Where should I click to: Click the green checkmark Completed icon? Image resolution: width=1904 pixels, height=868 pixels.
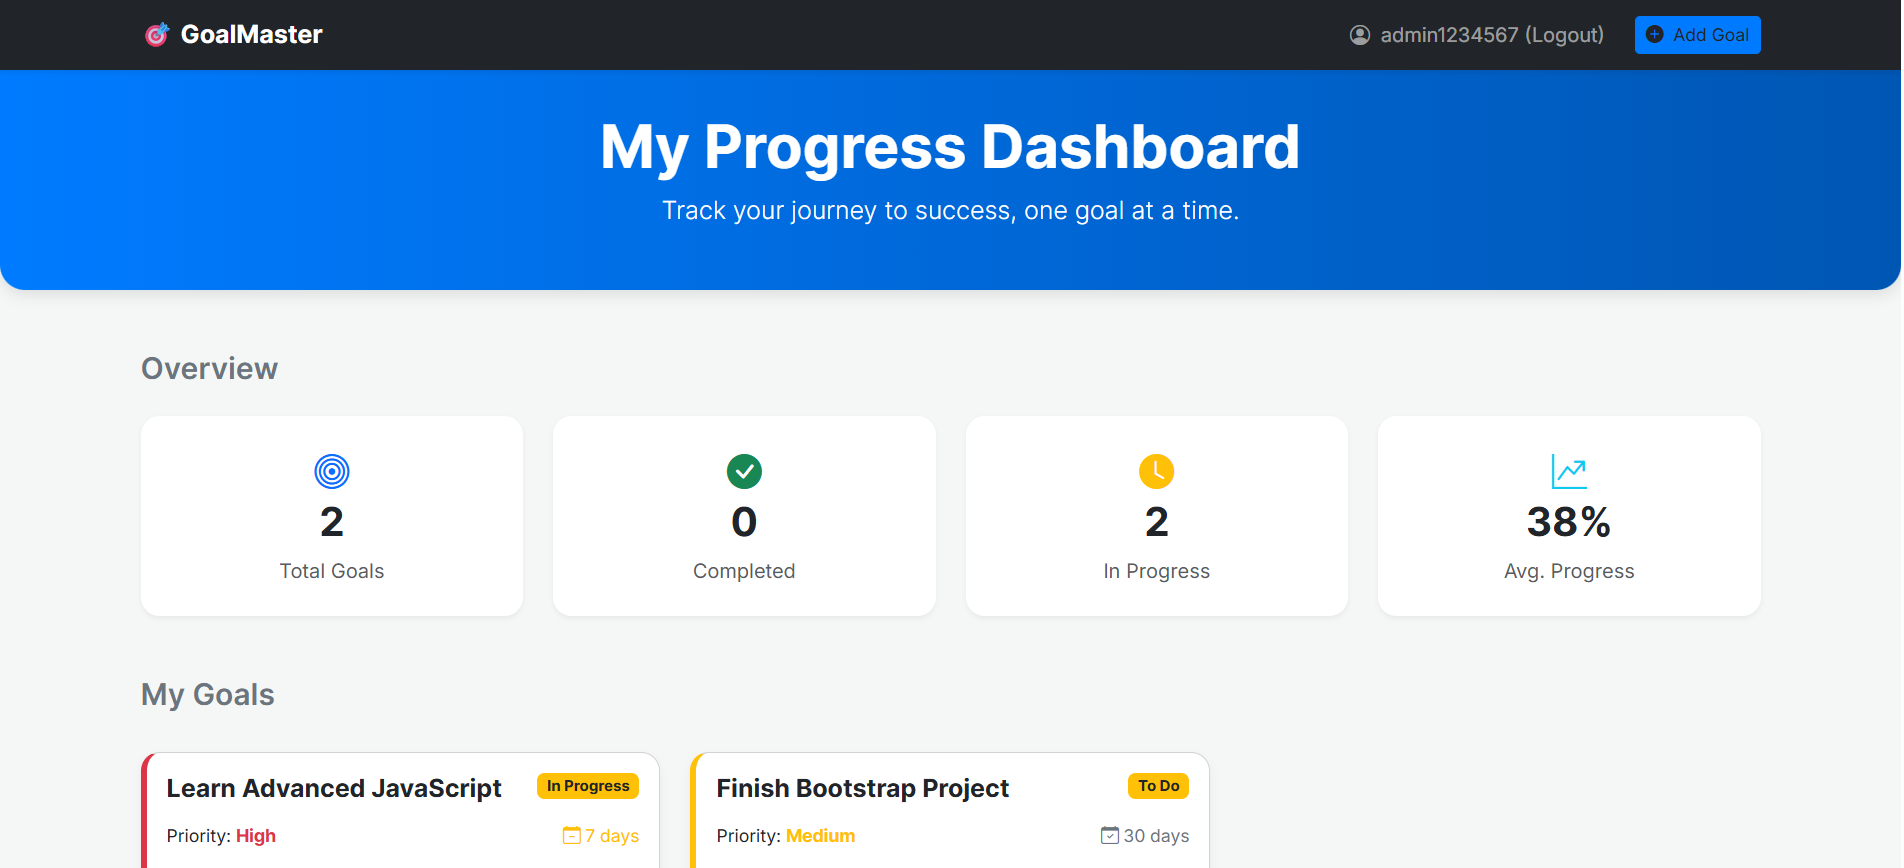pyautogui.click(x=744, y=471)
